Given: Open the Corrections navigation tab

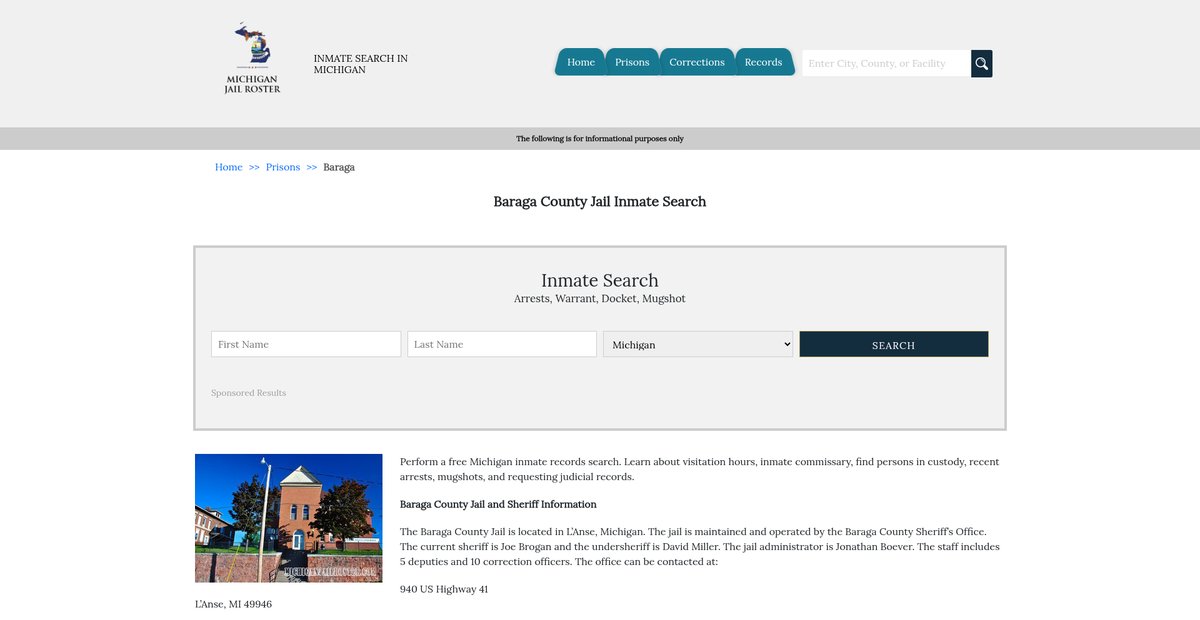Looking at the screenshot, I should point(697,62).
